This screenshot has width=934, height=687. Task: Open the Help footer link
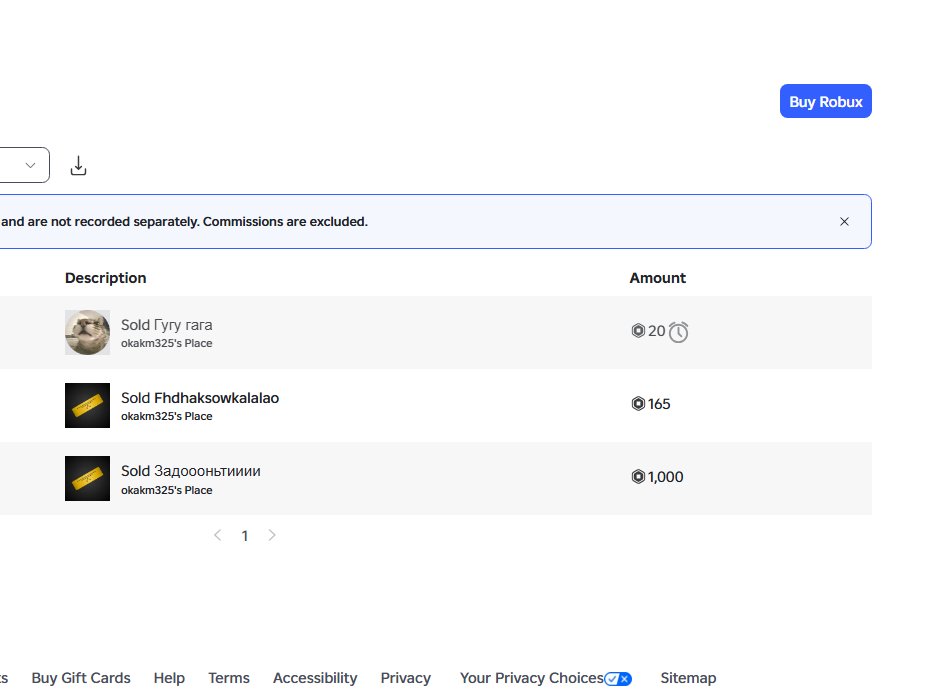[169, 678]
